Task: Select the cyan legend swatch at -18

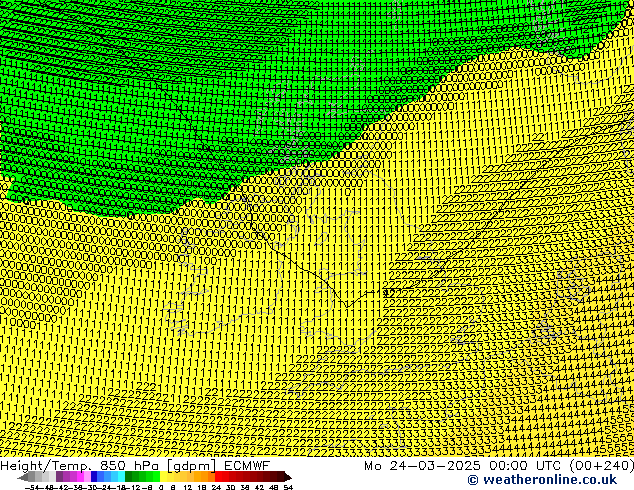Action: pos(121,476)
